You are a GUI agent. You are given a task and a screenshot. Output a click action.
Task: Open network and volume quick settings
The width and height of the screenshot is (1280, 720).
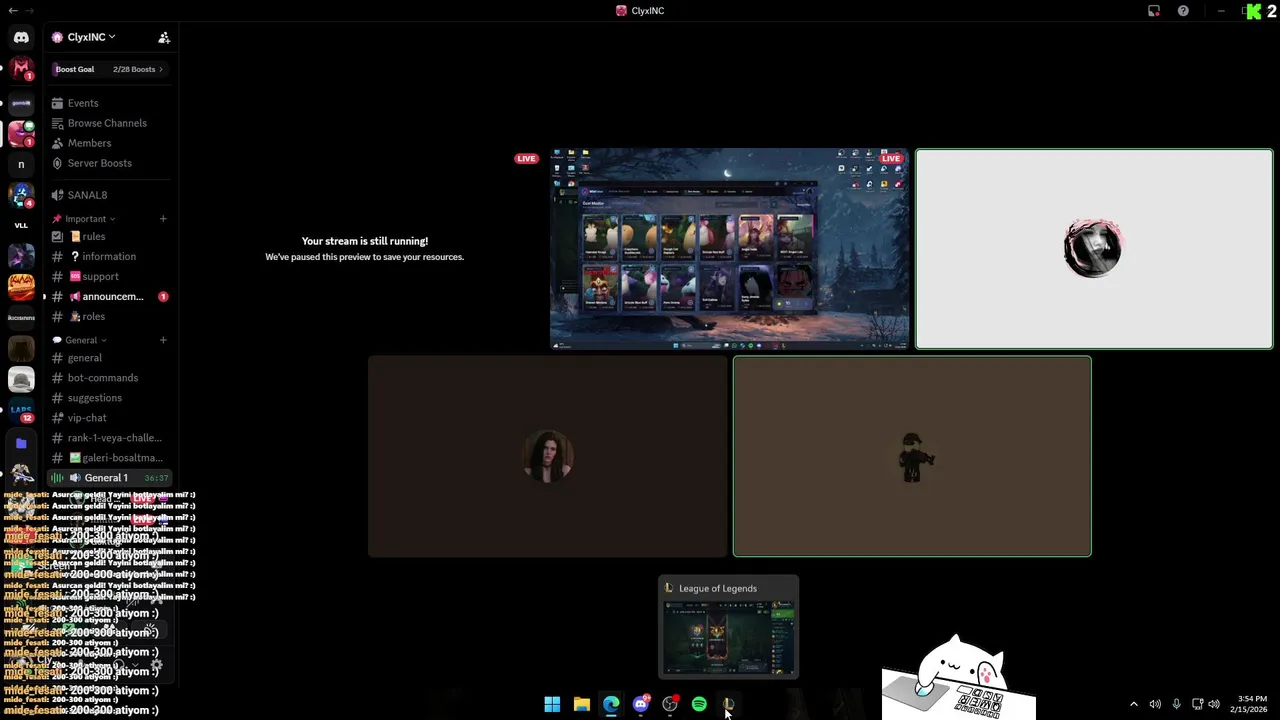point(1206,704)
